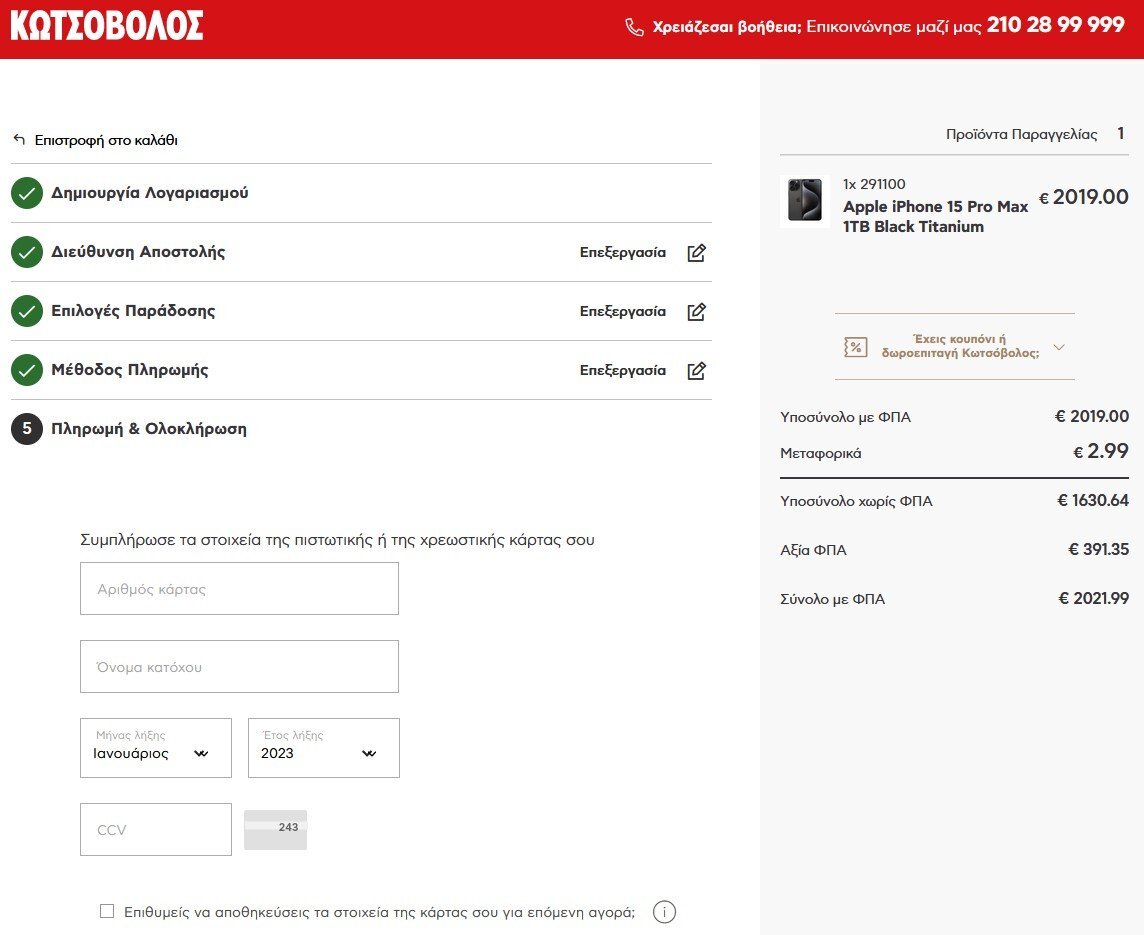Image resolution: width=1144 pixels, height=935 pixels.
Task: Select the Πληρωμή & Ολοκλήρωση step heading
Action: coord(149,429)
